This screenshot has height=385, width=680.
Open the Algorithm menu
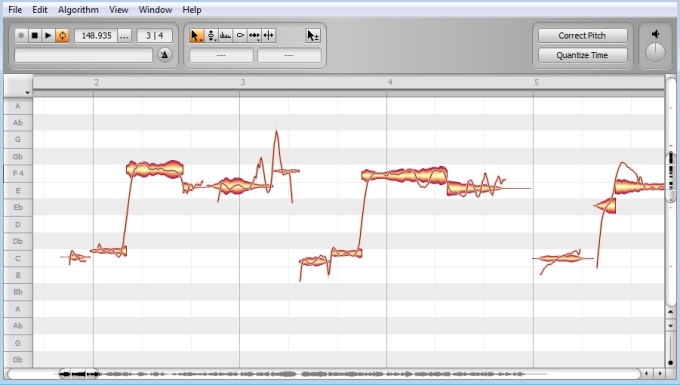(x=78, y=10)
